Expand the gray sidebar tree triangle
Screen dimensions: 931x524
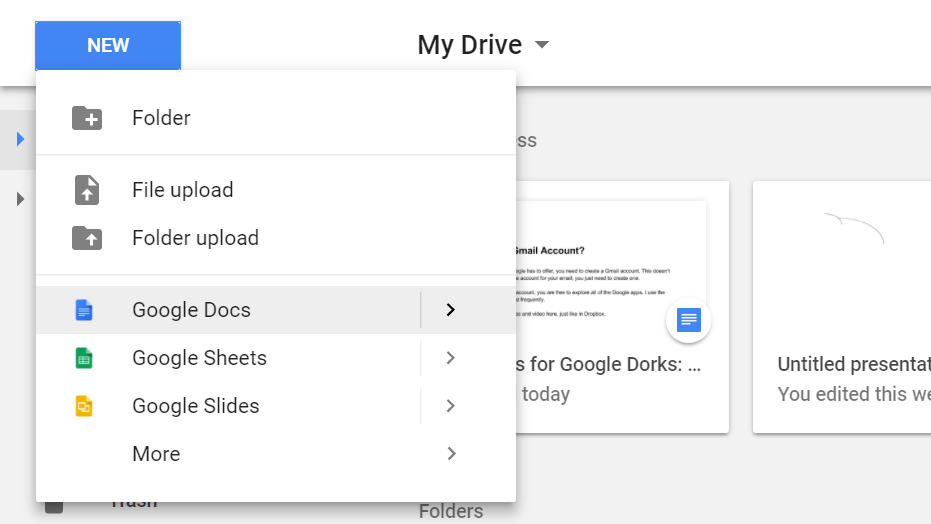[20, 199]
